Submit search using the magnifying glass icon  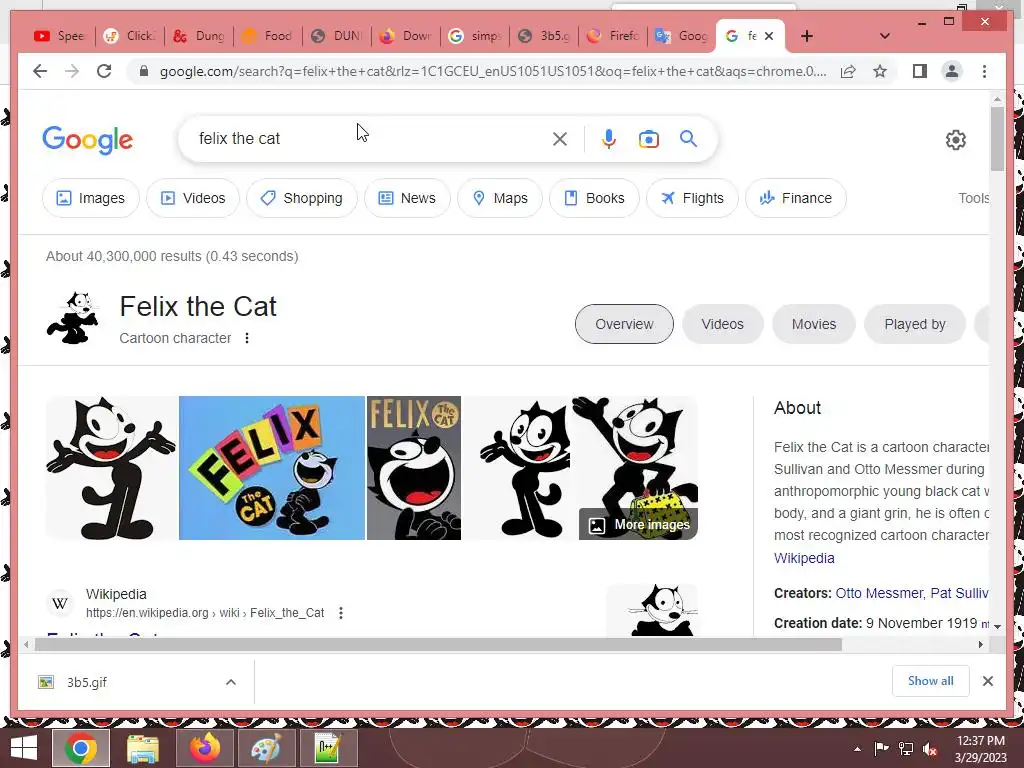(x=688, y=138)
